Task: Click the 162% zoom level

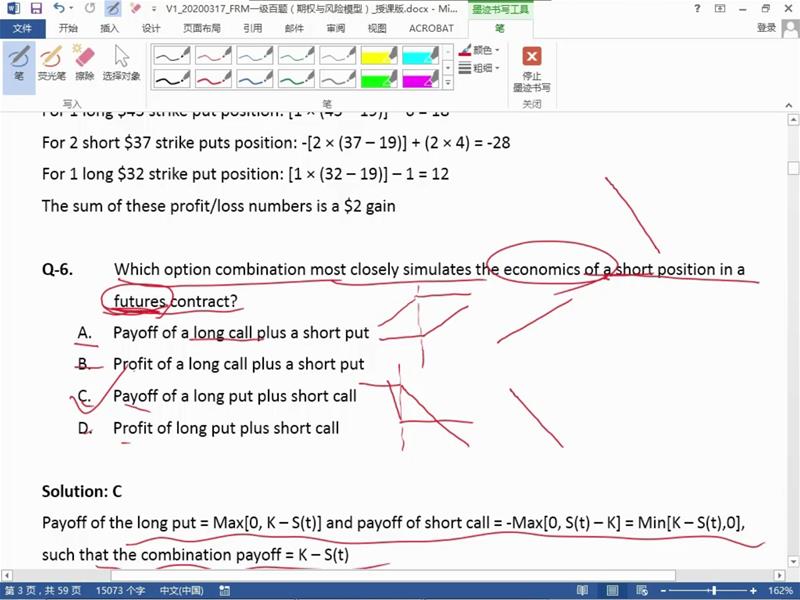Action: 781,591
